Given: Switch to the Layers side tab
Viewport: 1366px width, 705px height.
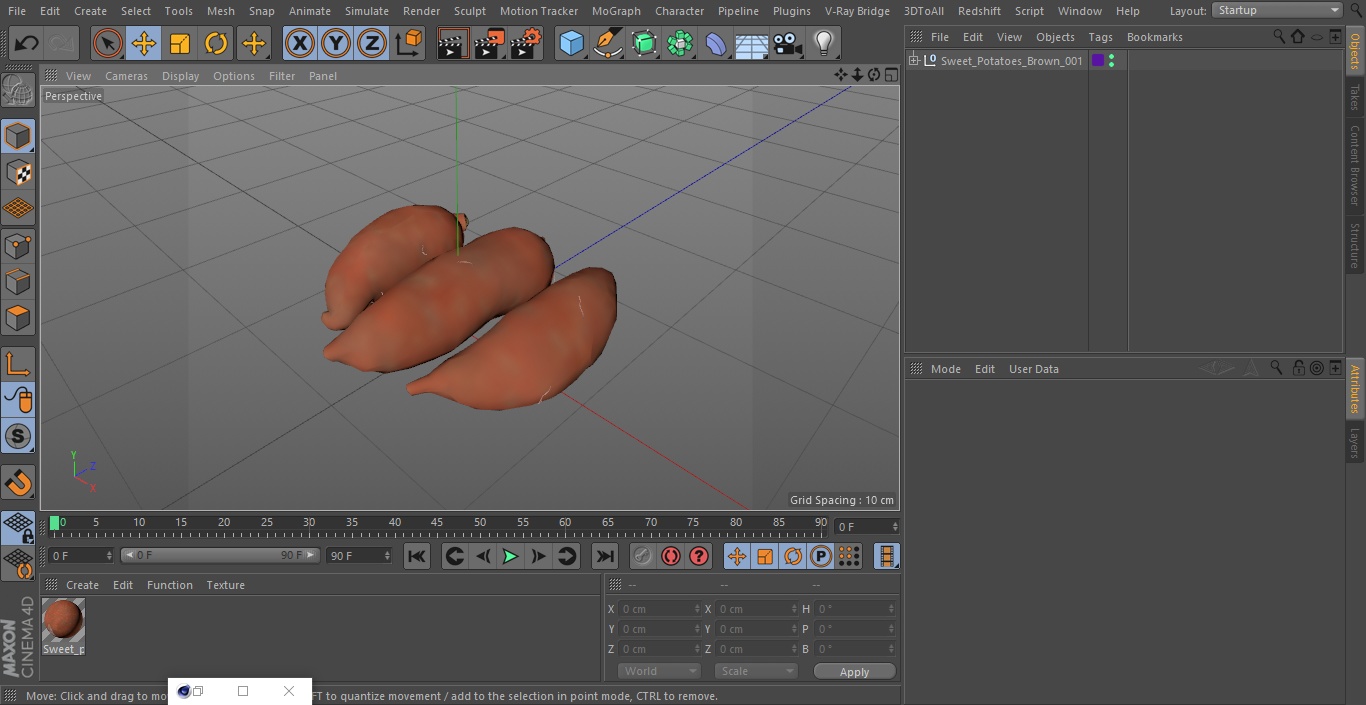Looking at the screenshot, I should pos(1355,443).
